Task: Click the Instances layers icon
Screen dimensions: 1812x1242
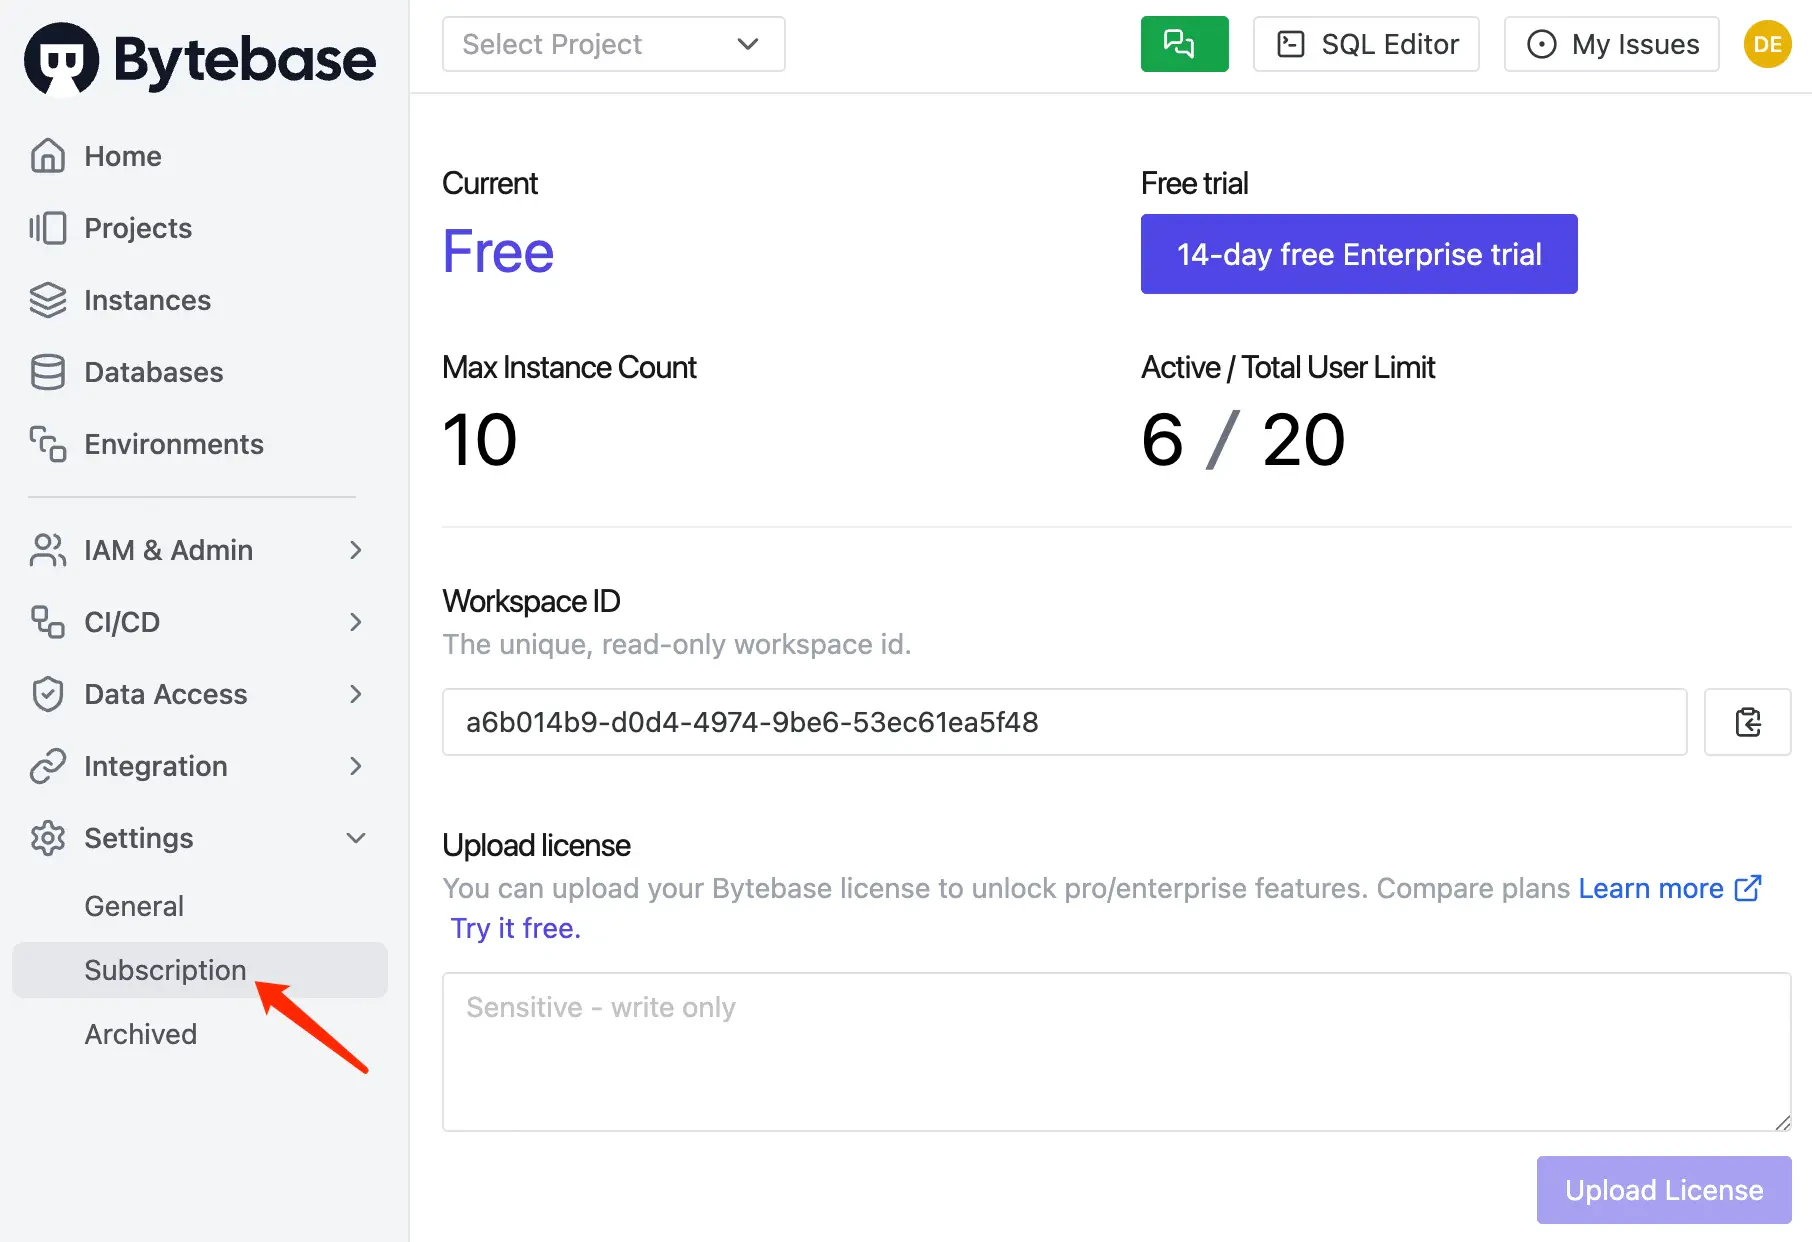Action: [48, 300]
